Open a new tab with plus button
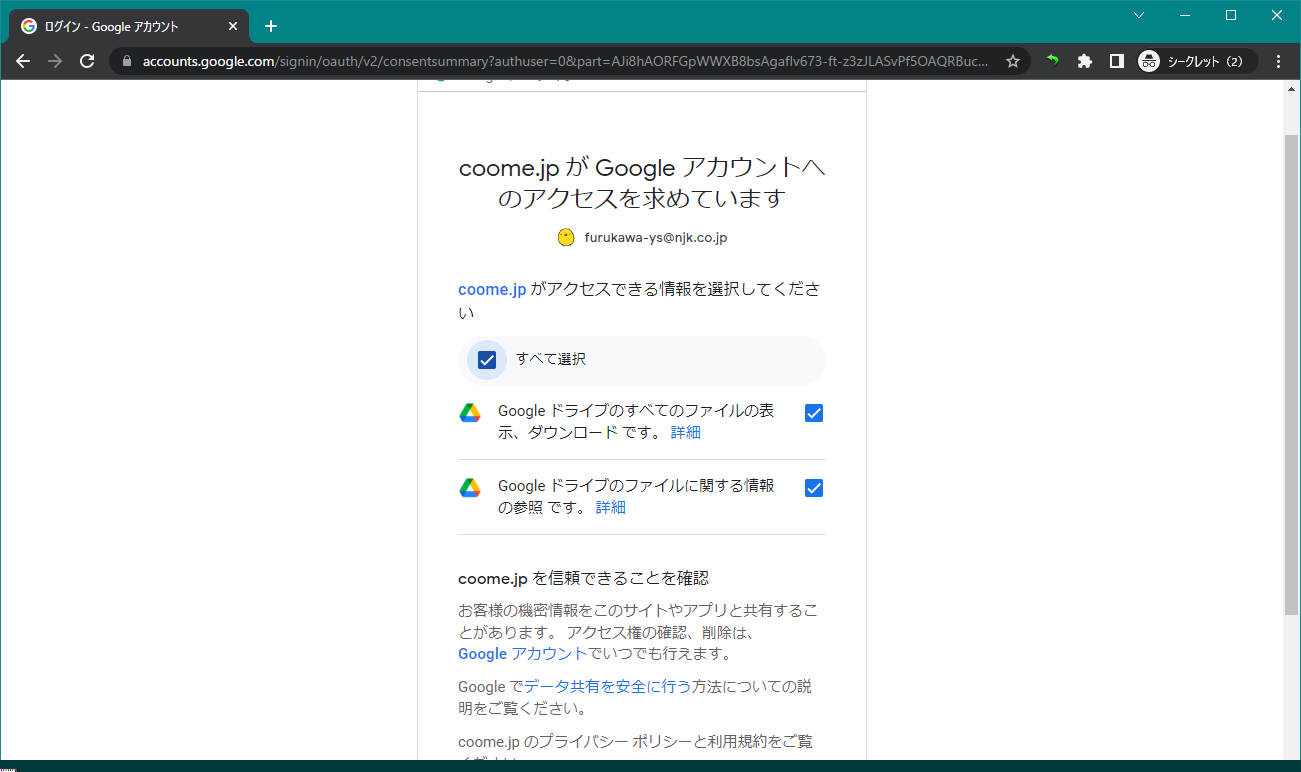Screen dimensions: 1301x772 click(271, 26)
